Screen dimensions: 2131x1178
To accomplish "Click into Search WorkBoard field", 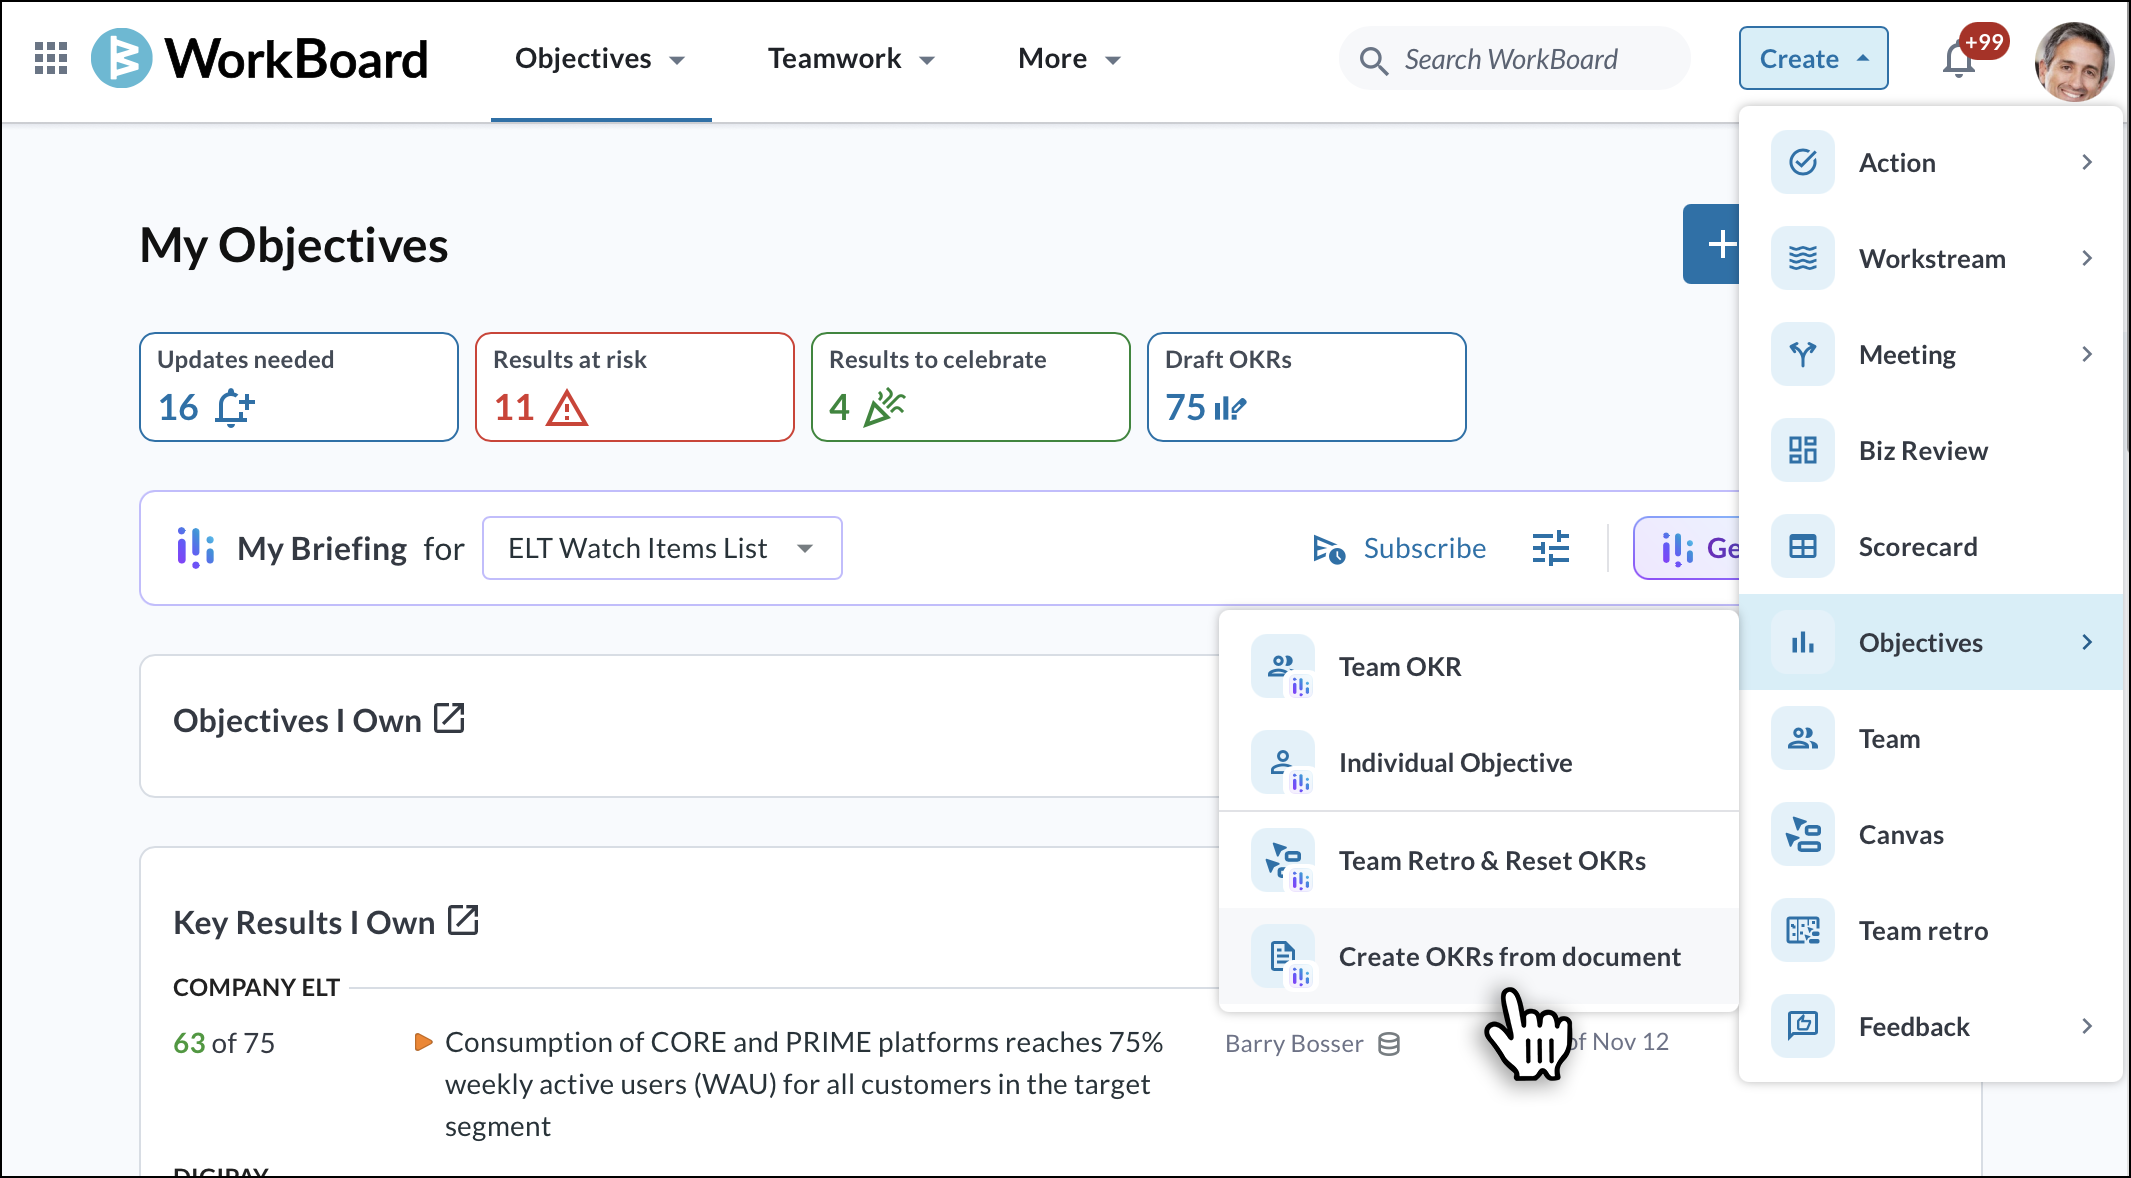I will click(x=1515, y=59).
